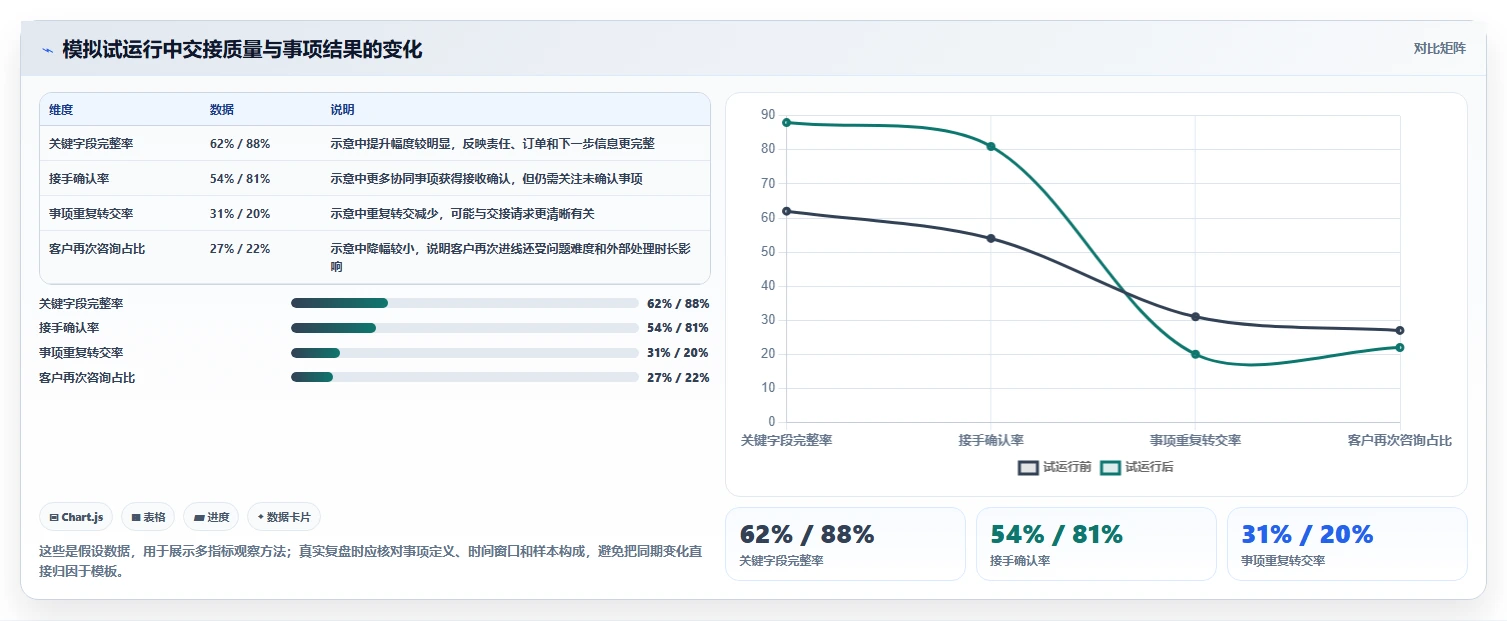The height and width of the screenshot is (621, 1507).
Task: Click 试运行后 data point at 客户再次咨询占比
Action: click(1400, 347)
